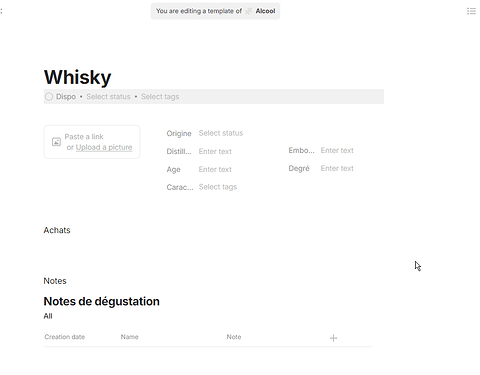Image resolution: width=480 pixels, height=375 pixels.
Task: Open the outline list icon at top right
Action: click(x=471, y=11)
